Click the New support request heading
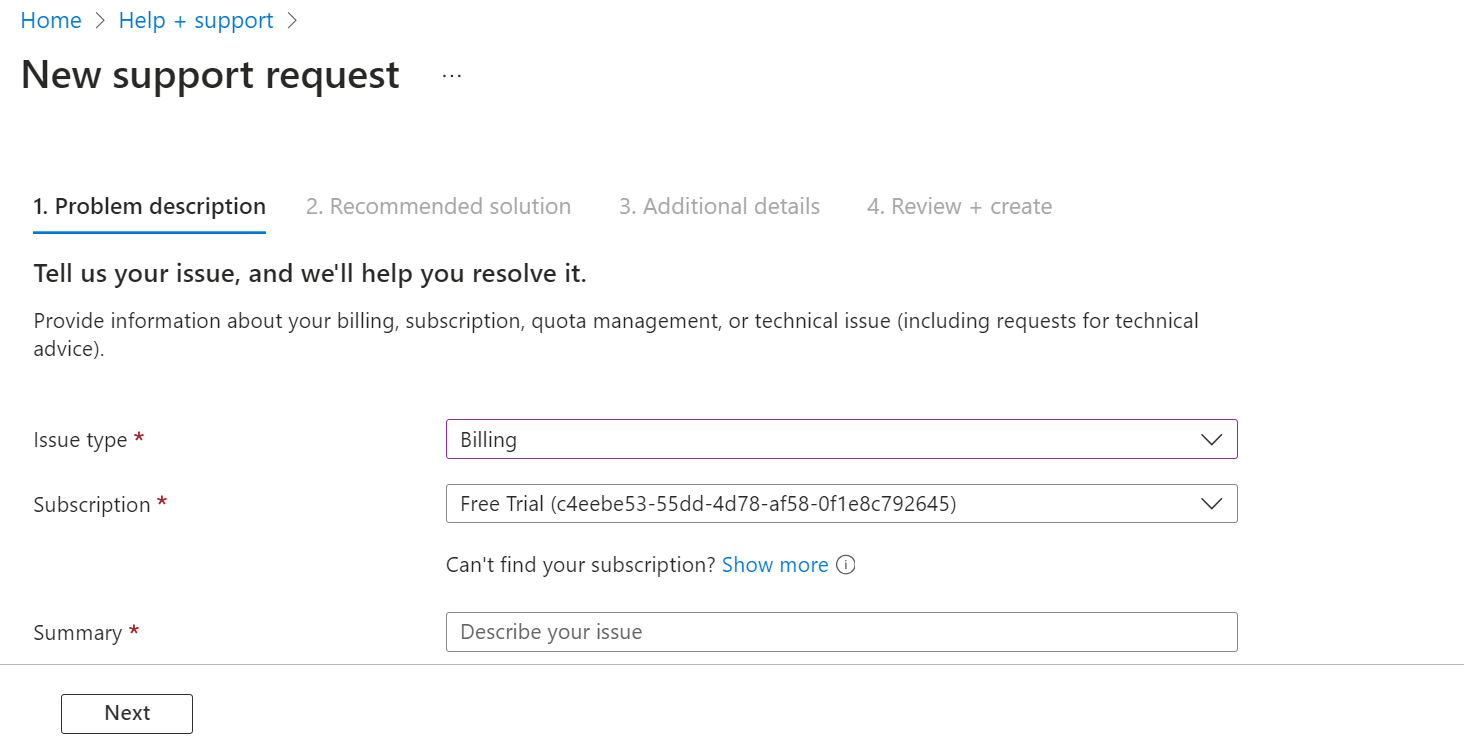The image size is (1464, 744). point(210,75)
